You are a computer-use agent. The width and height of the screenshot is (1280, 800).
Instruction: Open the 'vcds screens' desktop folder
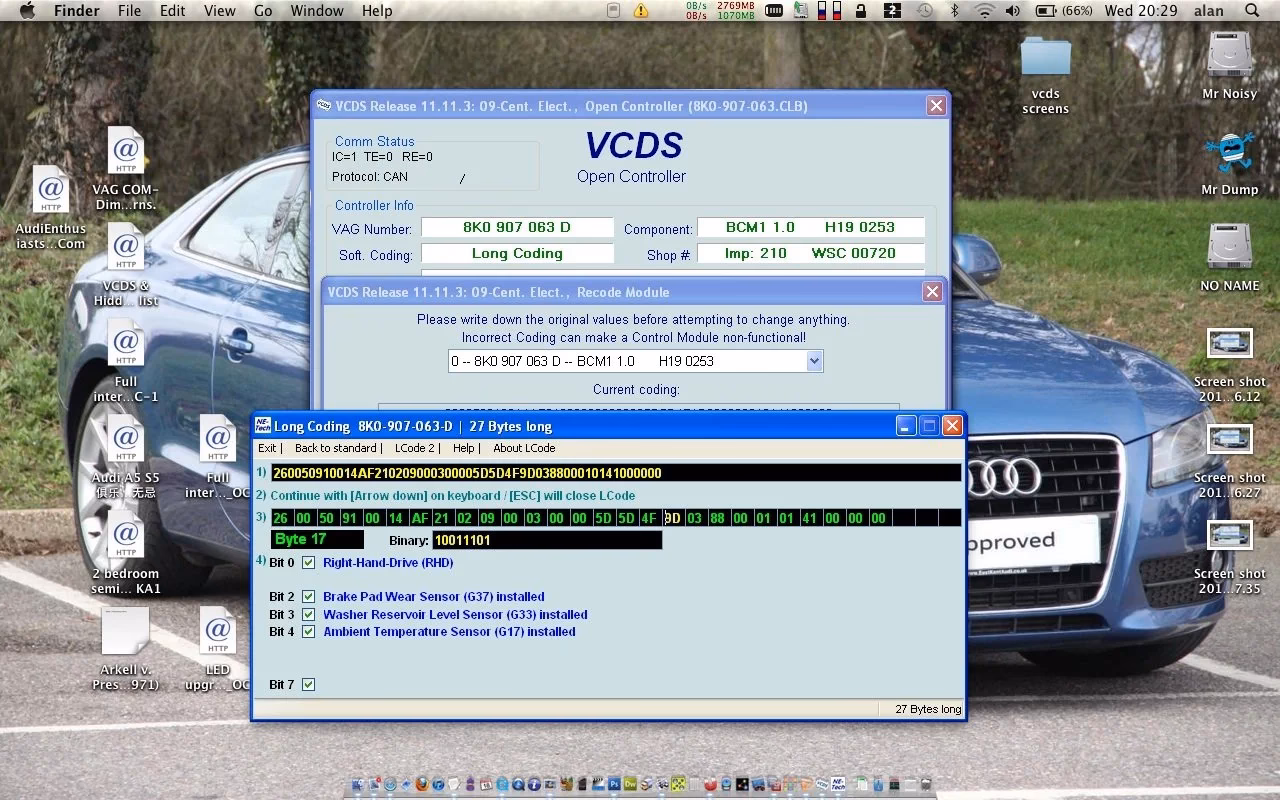(x=1045, y=58)
